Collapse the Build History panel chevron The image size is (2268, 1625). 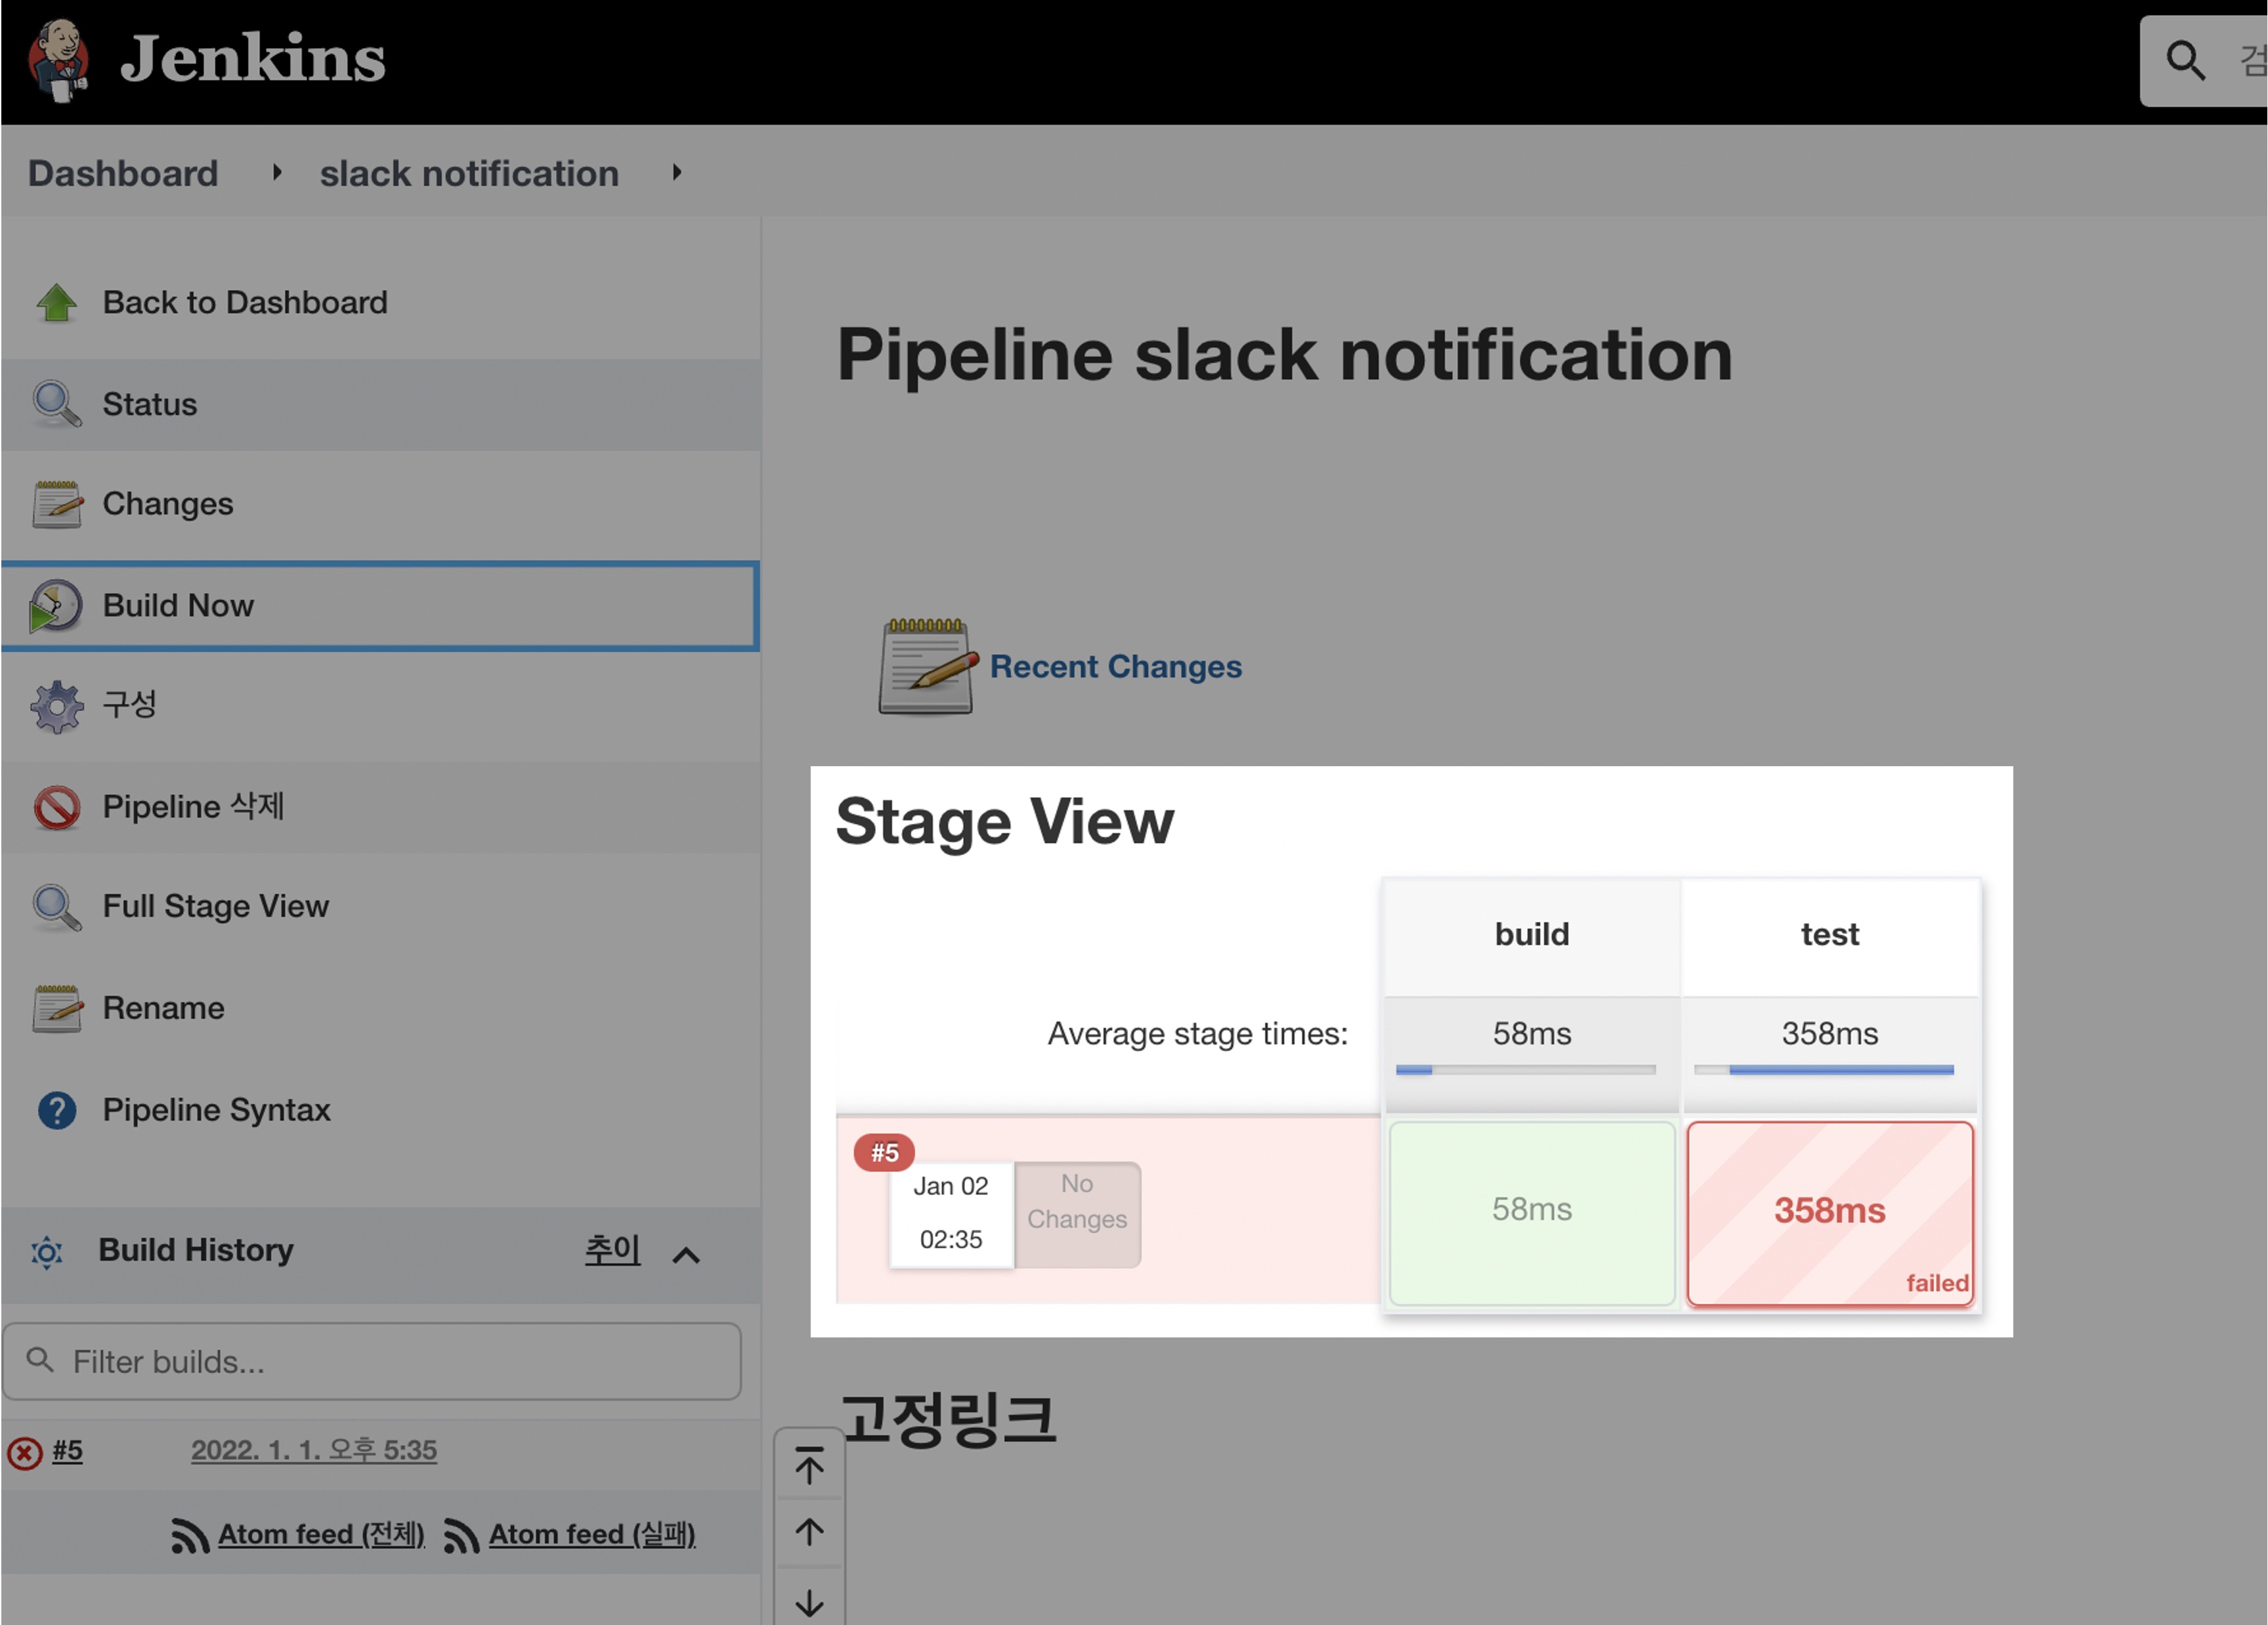(686, 1255)
